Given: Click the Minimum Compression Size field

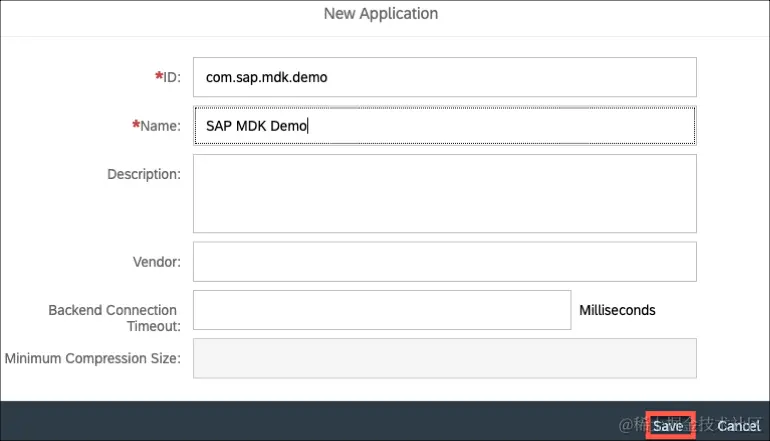Looking at the screenshot, I should (x=444, y=358).
